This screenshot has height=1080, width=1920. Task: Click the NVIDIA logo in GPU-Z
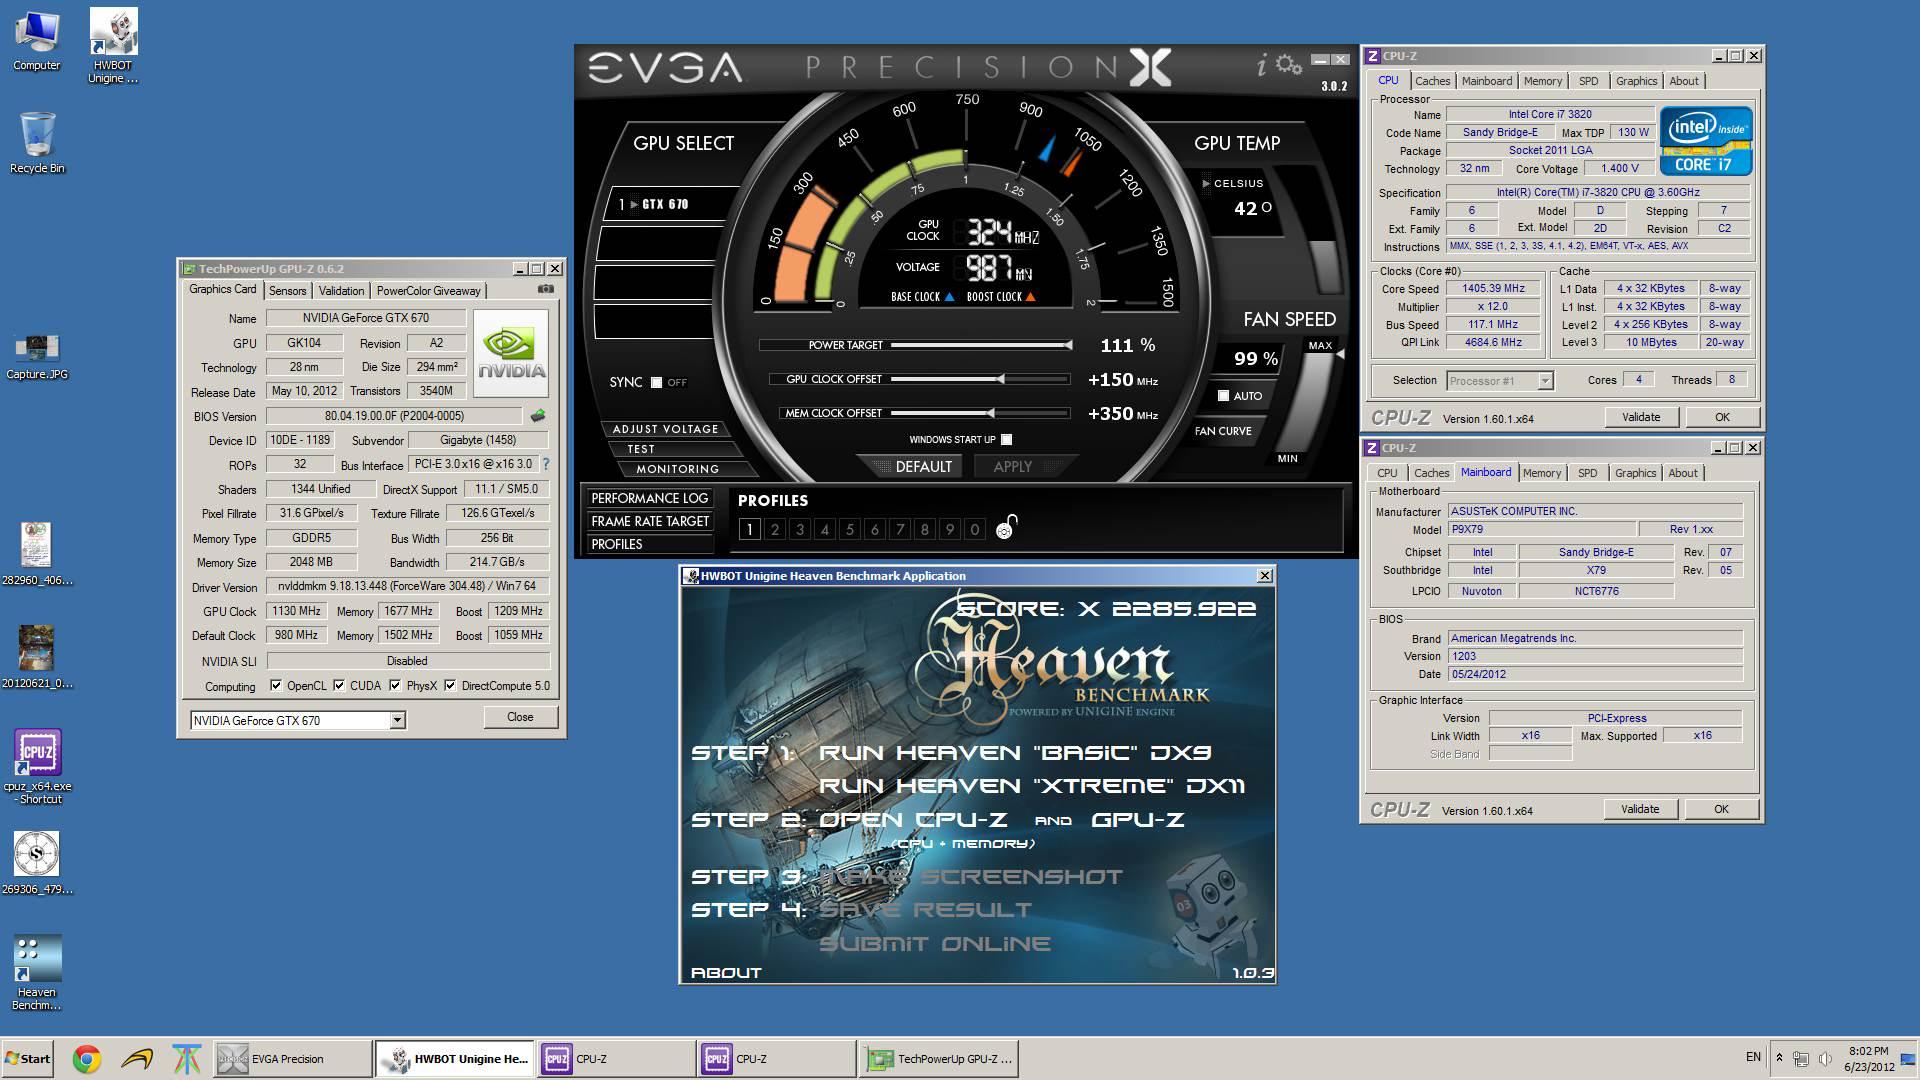(x=510, y=353)
